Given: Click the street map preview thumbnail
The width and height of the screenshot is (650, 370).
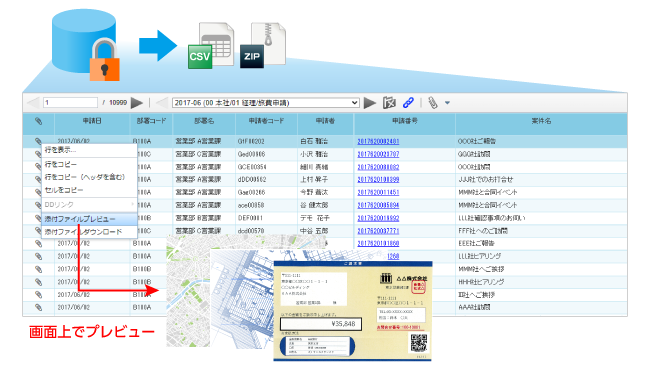Looking at the screenshot, I should [189, 290].
